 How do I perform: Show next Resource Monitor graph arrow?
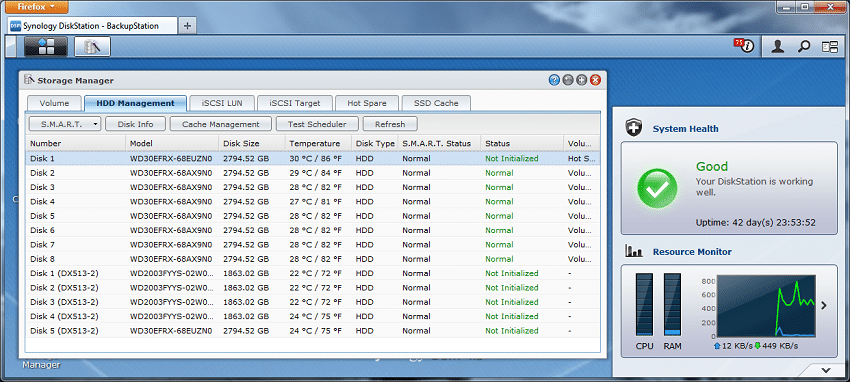824,306
